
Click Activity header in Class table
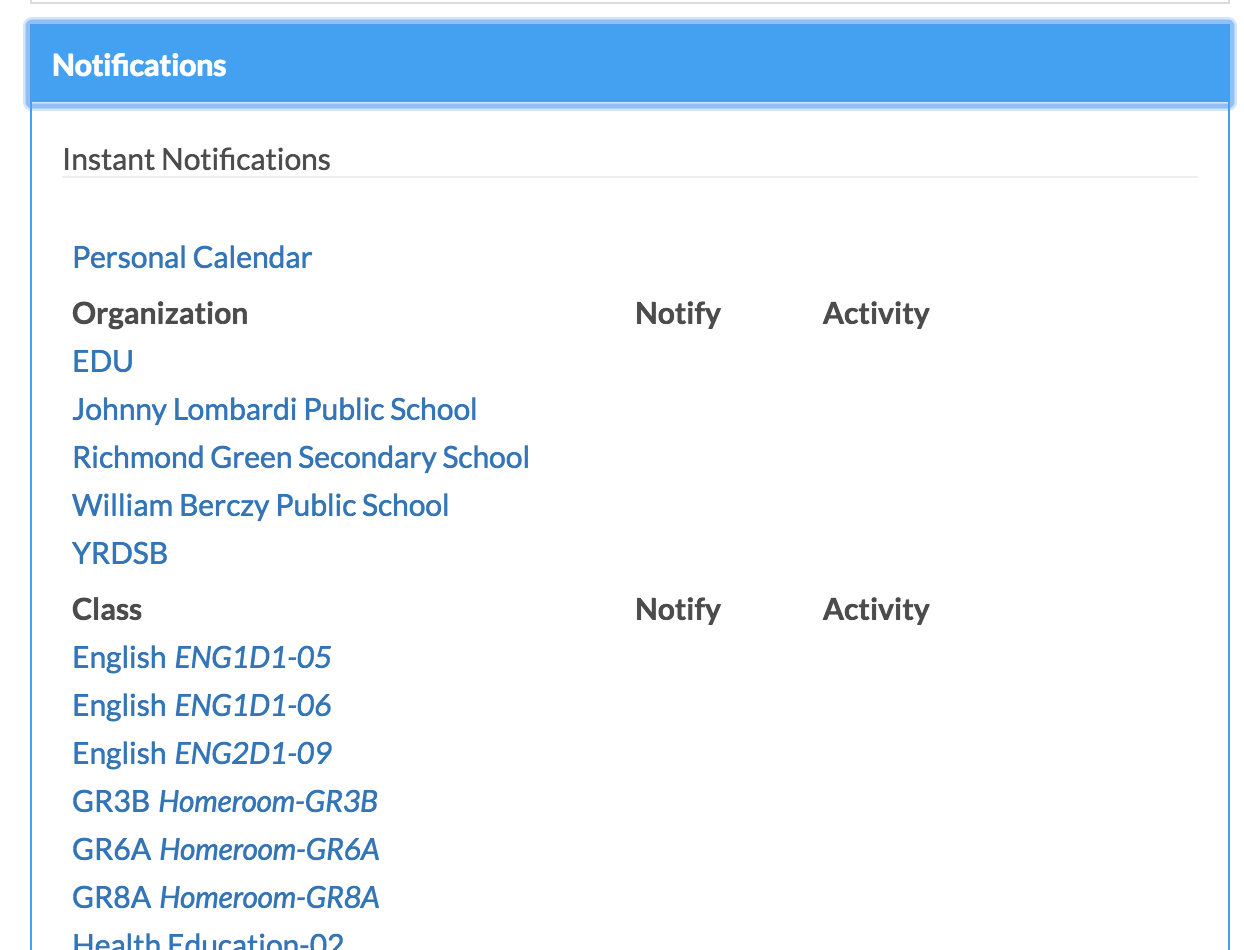point(876,609)
